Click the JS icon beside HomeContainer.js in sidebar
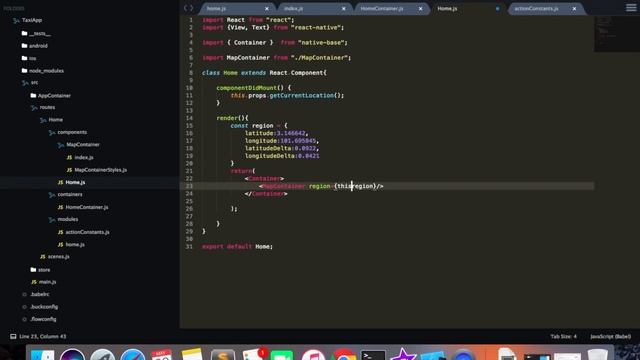The height and width of the screenshot is (360, 640). point(60,207)
